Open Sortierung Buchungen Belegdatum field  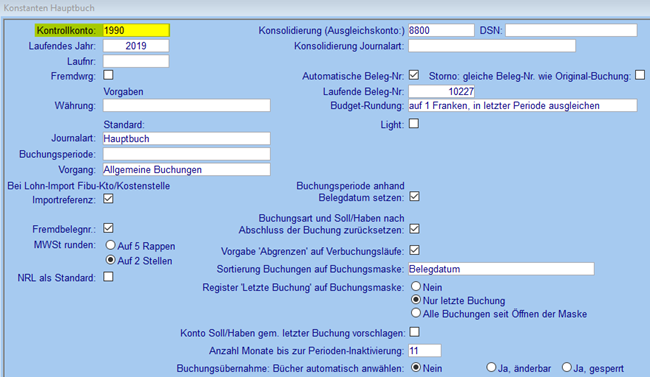[501, 269]
